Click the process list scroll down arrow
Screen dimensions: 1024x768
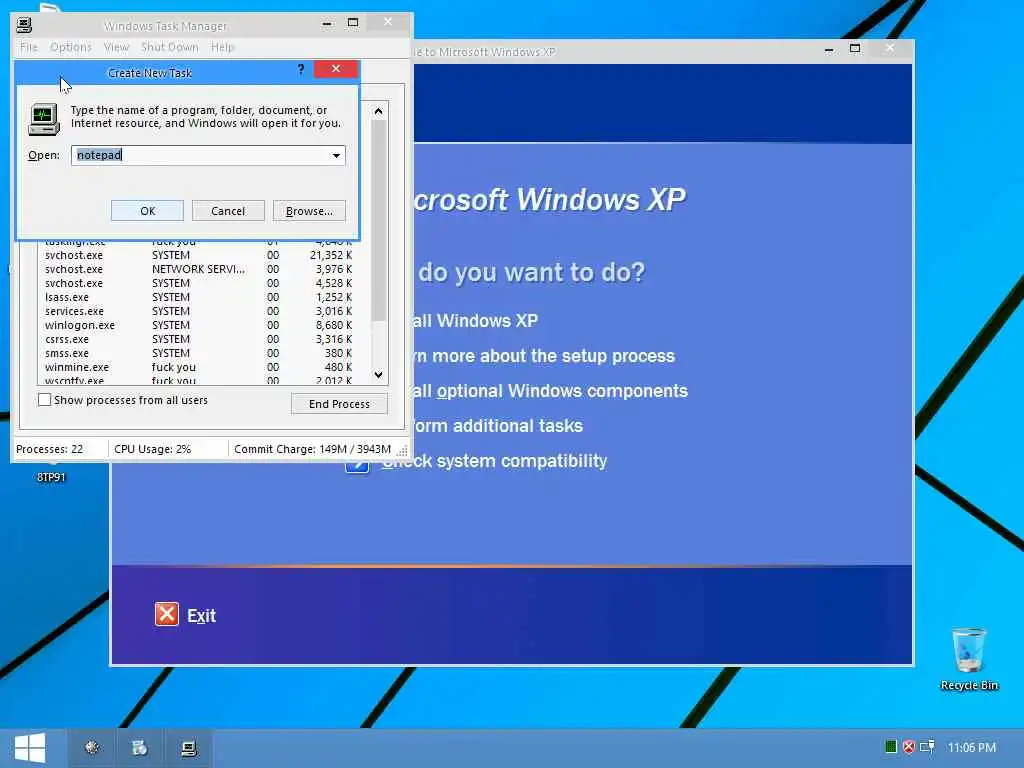(x=378, y=374)
